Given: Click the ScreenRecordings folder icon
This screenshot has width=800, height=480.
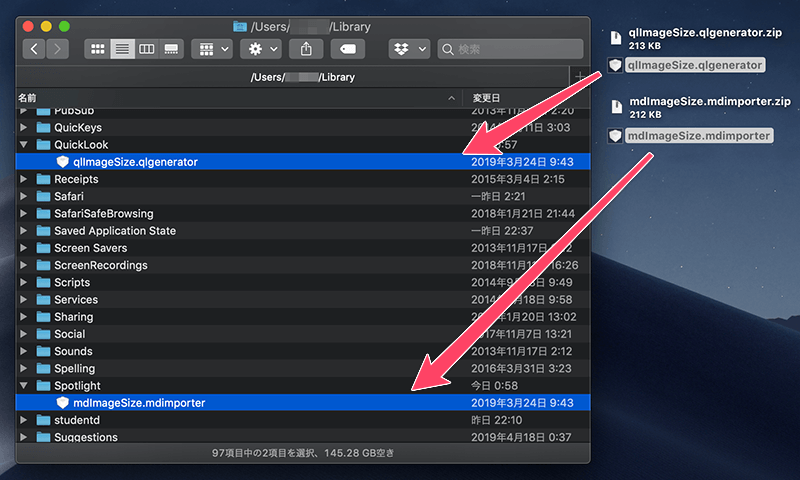Looking at the screenshot, I should pos(43,265).
